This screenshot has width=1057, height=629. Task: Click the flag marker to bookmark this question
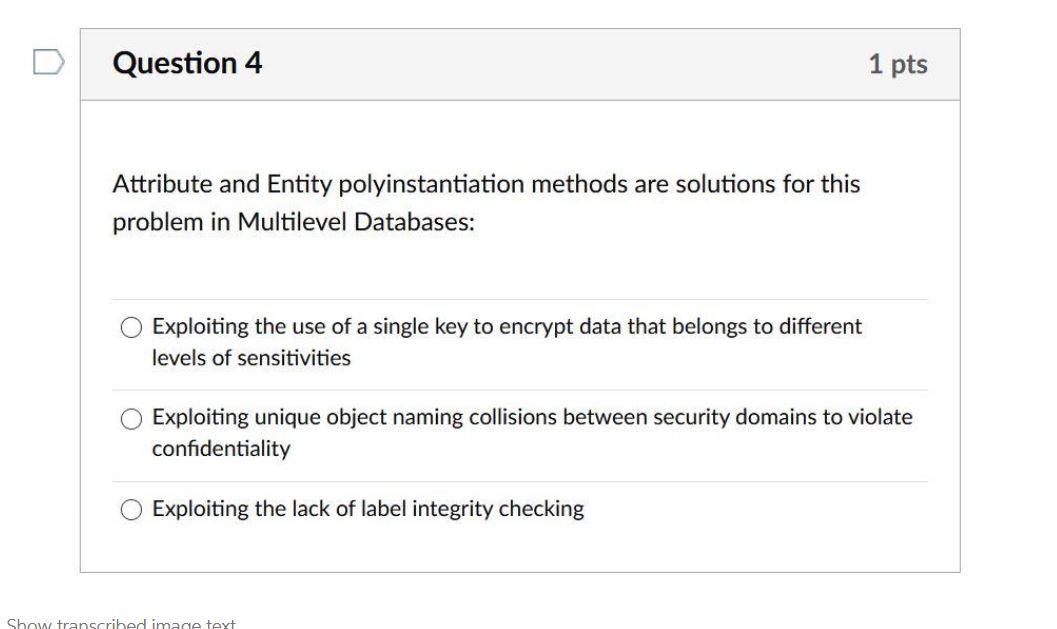click(x=45, y=62)
